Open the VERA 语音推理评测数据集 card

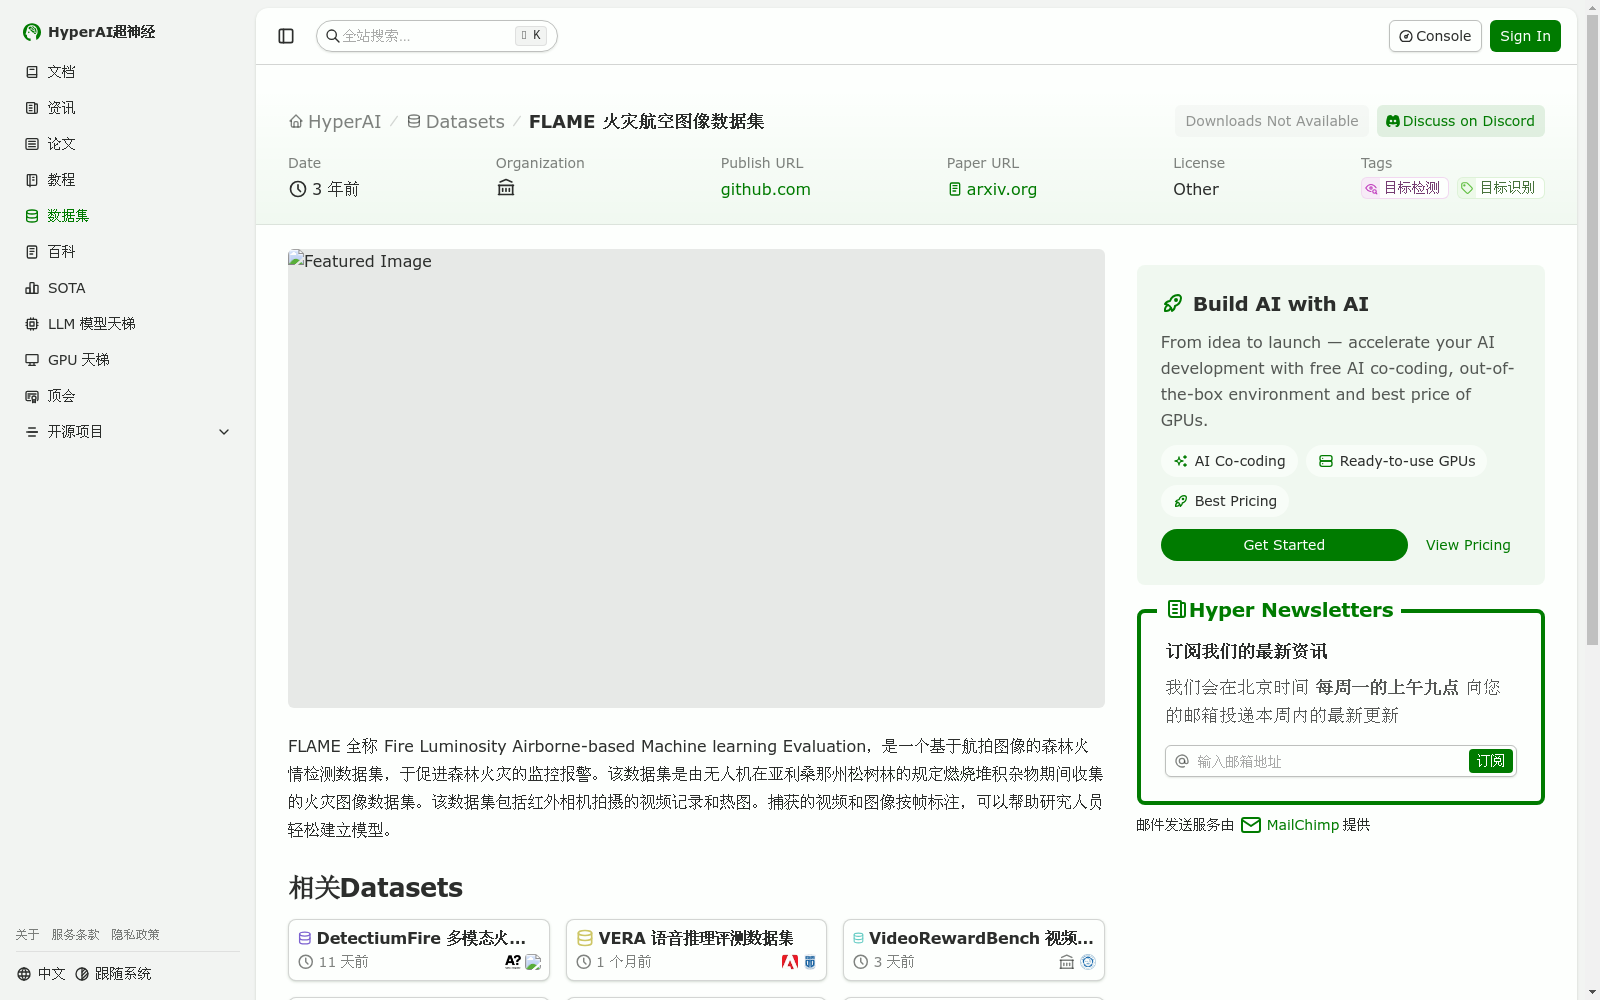(696, 950)
